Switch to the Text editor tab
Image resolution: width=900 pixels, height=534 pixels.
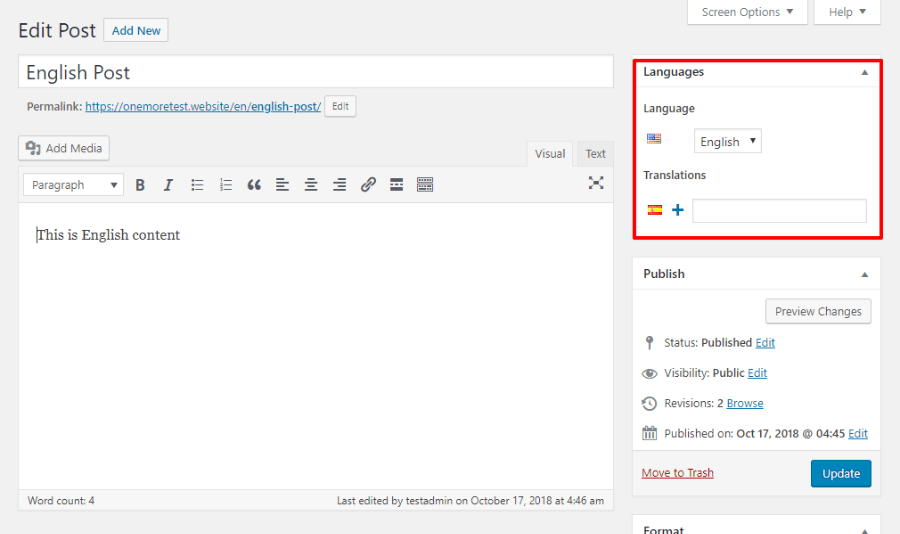tap(596, 154)
